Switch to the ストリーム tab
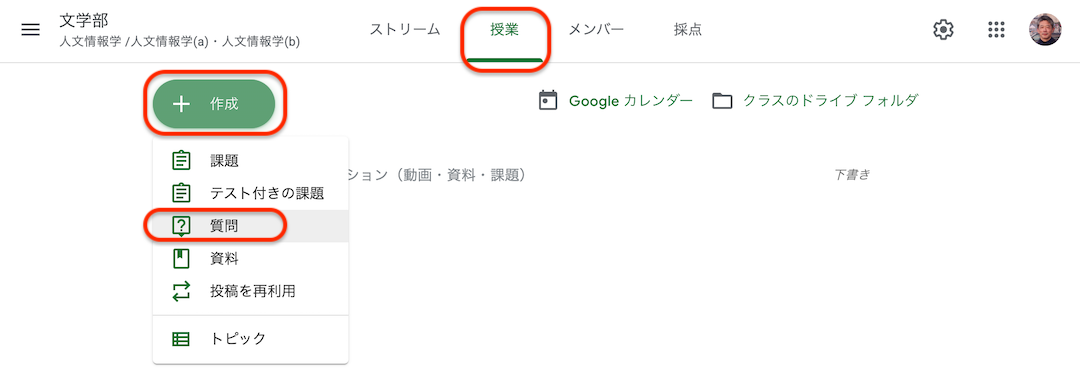 click(405, 30)
